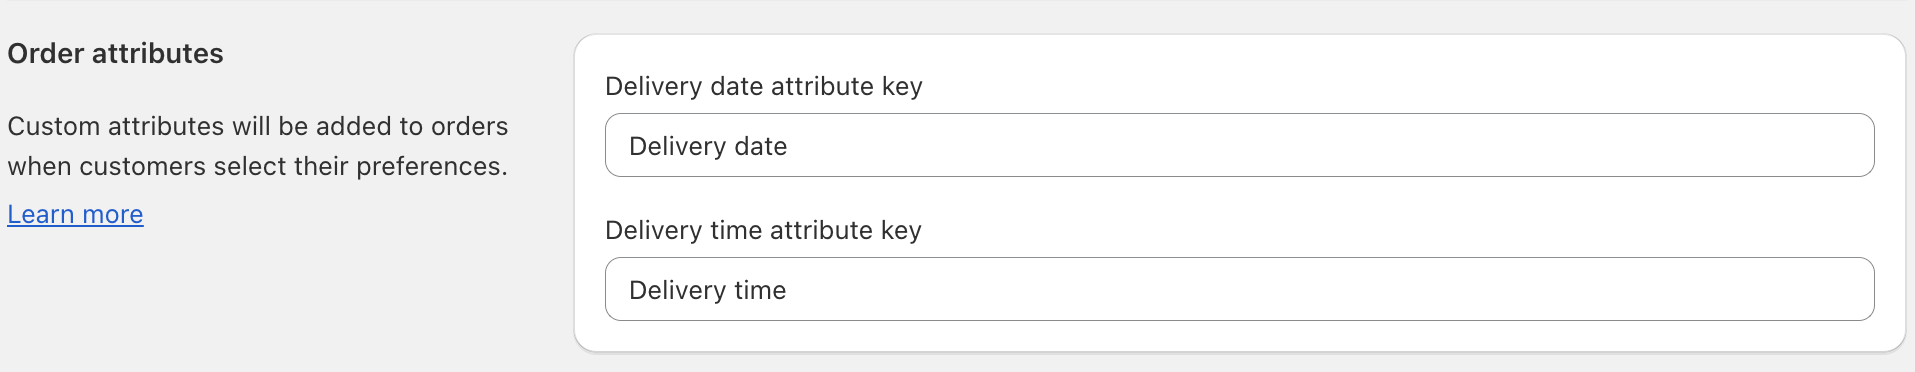The image size is (1915, 372).
Task: Click the word "more" in the link
Action: click(113, 215)
